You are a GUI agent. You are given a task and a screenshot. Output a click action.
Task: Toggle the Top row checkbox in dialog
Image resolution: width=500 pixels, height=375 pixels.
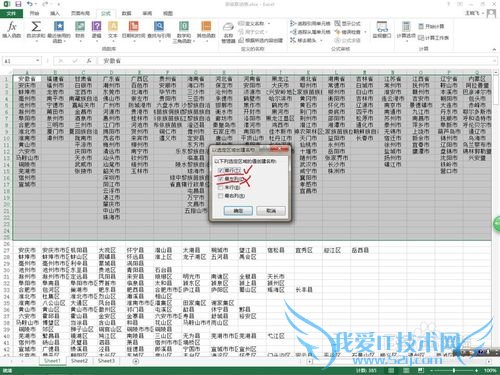tap(220, 170)
